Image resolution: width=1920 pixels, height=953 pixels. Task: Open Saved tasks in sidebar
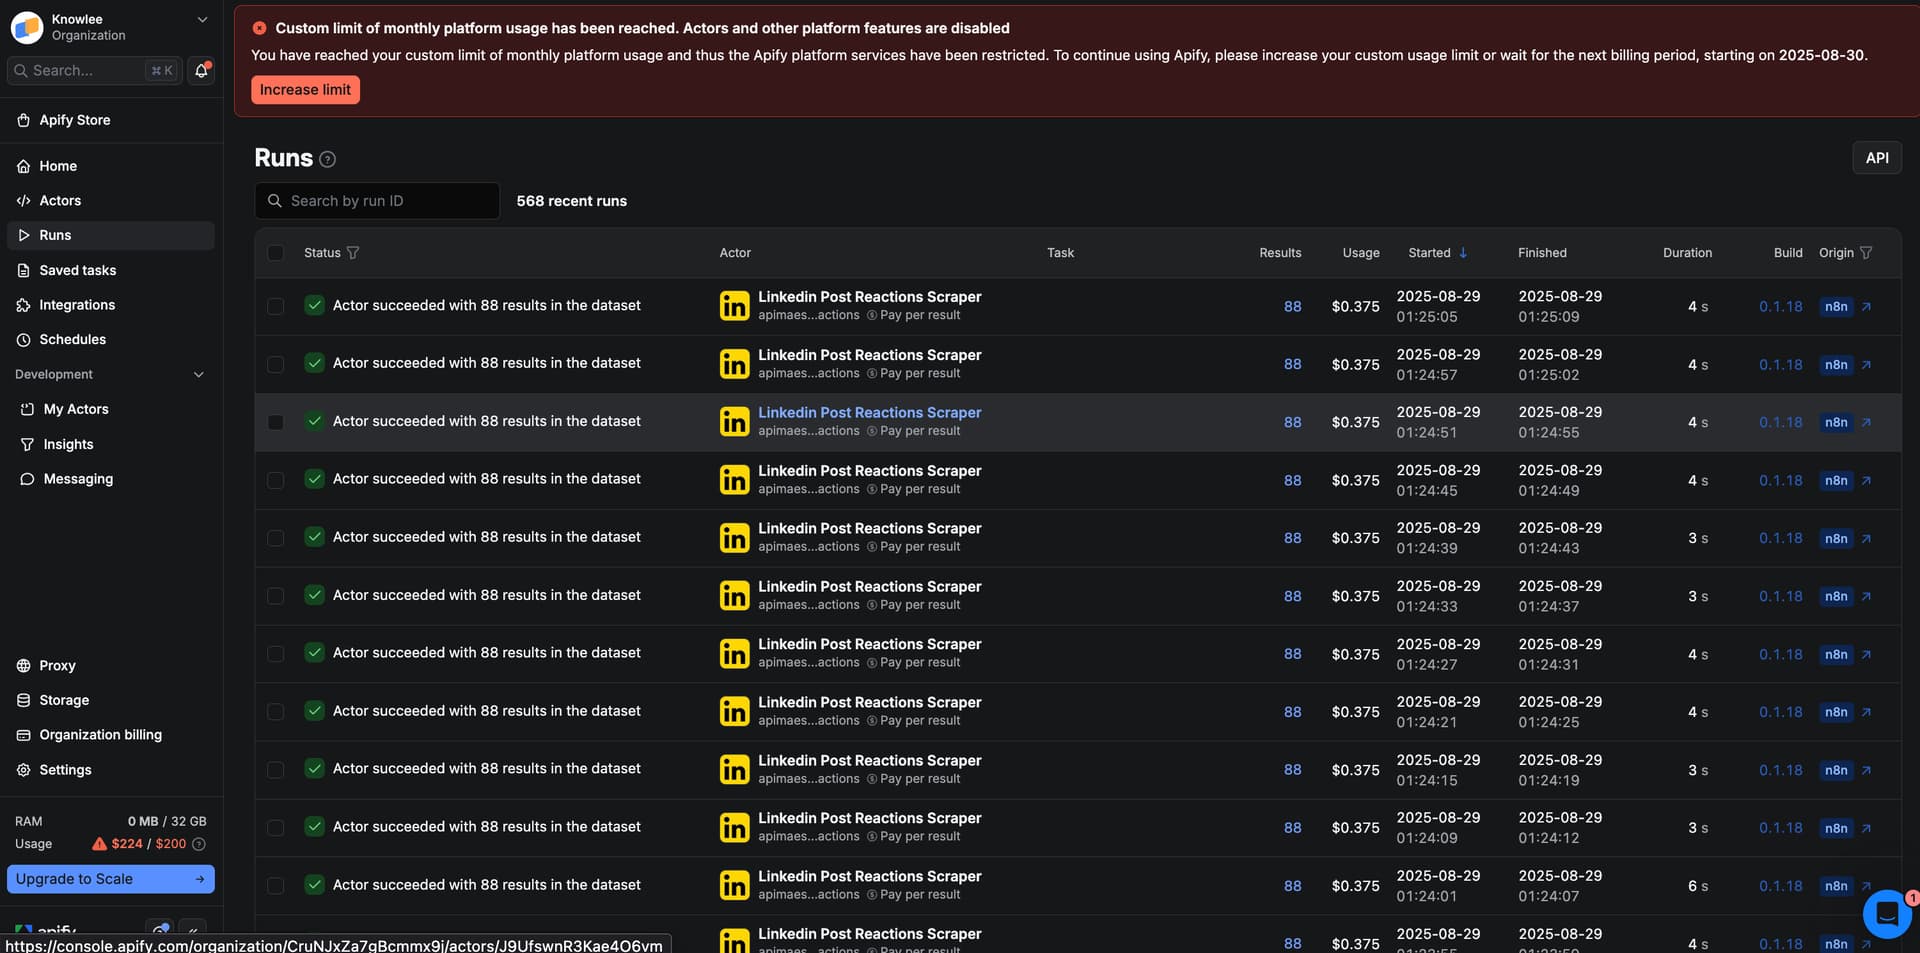(x=111, y=270)
